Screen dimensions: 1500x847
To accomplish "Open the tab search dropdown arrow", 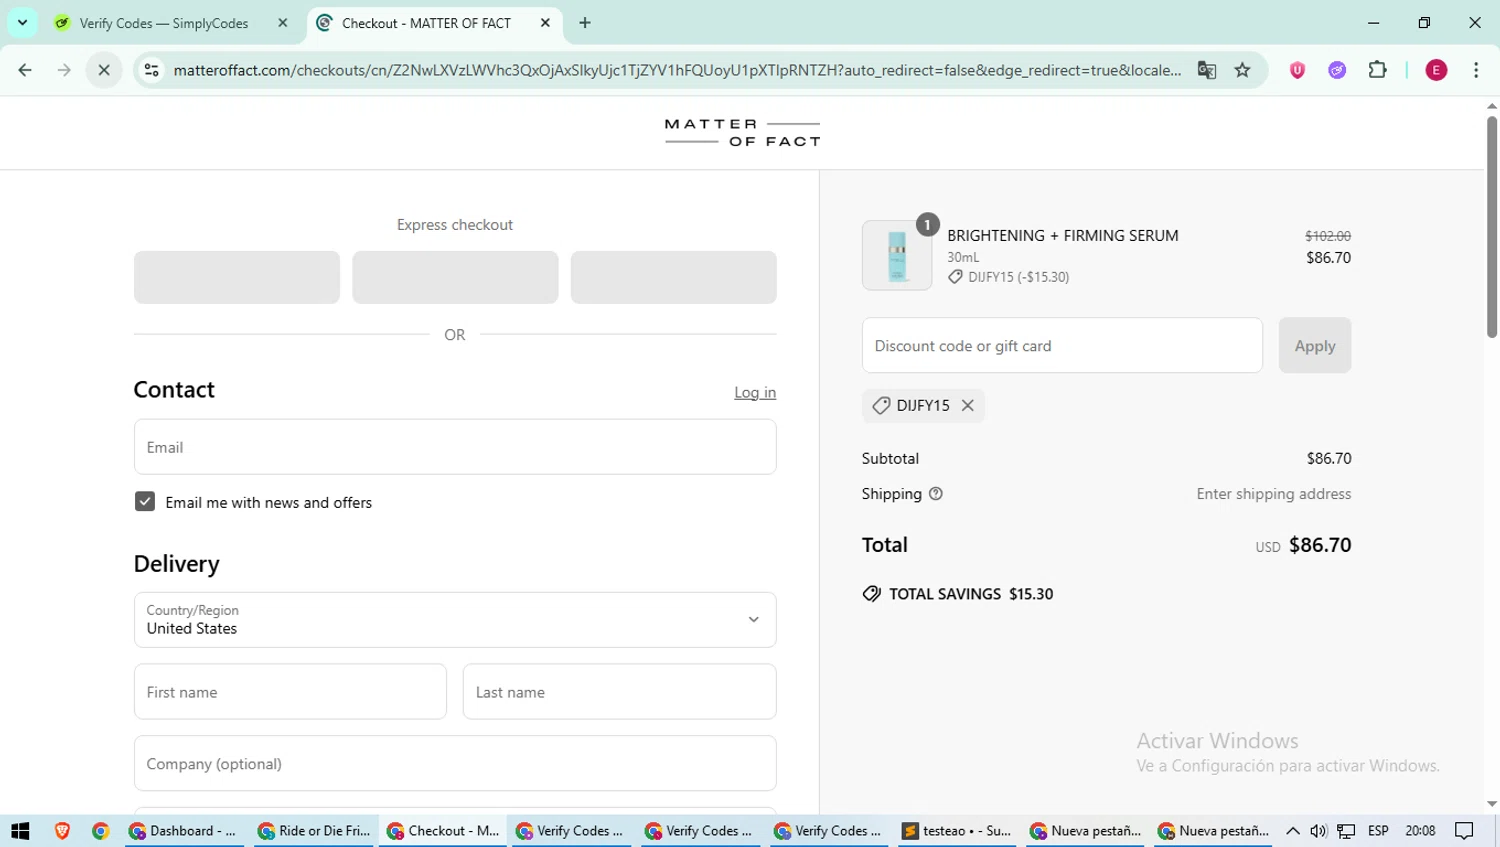I will 22,22.
